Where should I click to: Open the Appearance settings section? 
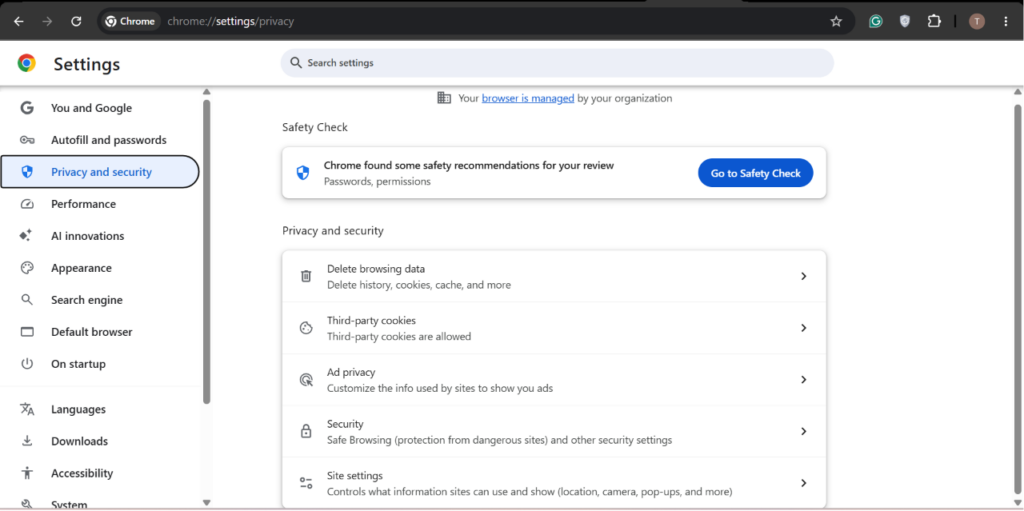pos(100,268)
